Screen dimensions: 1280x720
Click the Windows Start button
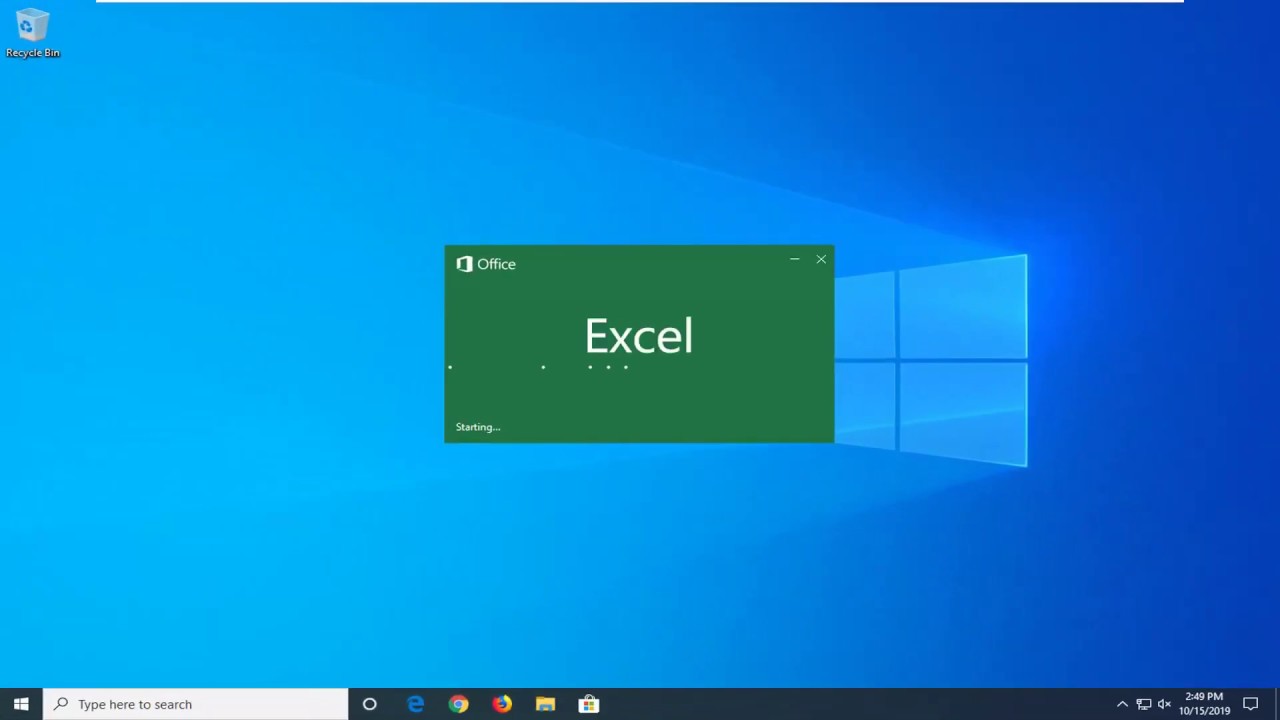tap(21, 704)
